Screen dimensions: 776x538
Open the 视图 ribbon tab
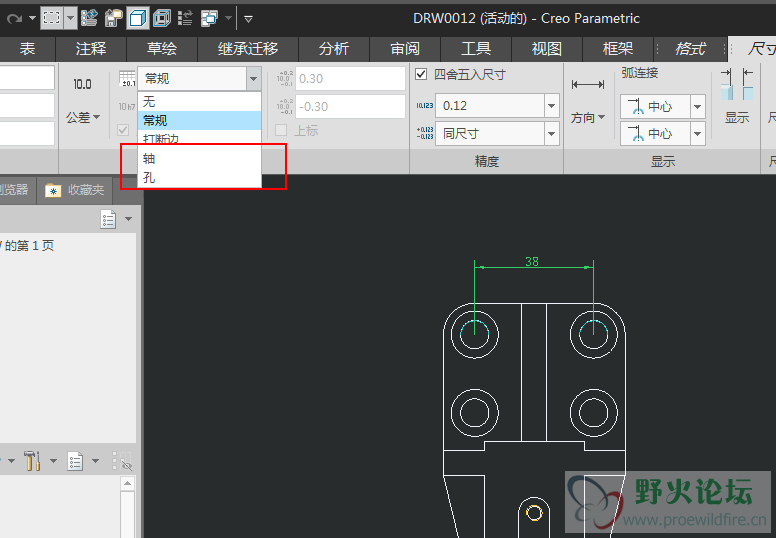click(547, 49)
